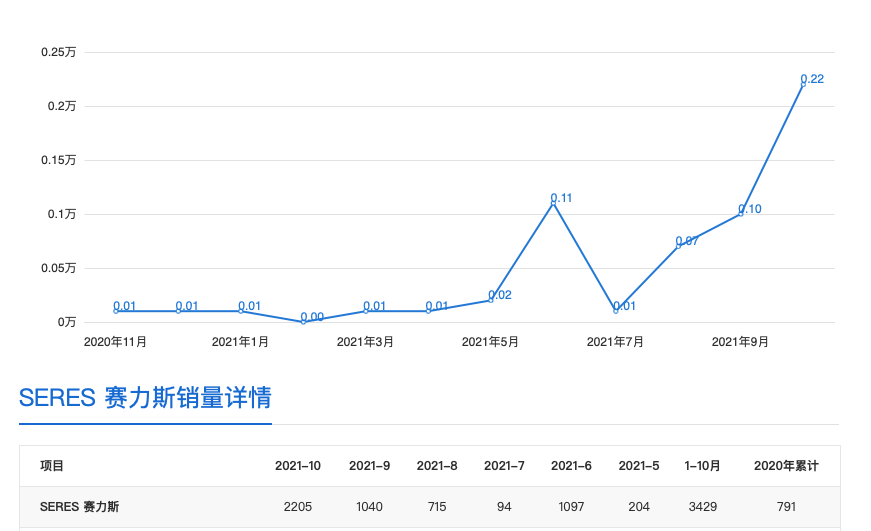The height and width of the screenshot is (531, 871).
Task: Click the 791 cell under 2020年累计
Action: point(787,507)
